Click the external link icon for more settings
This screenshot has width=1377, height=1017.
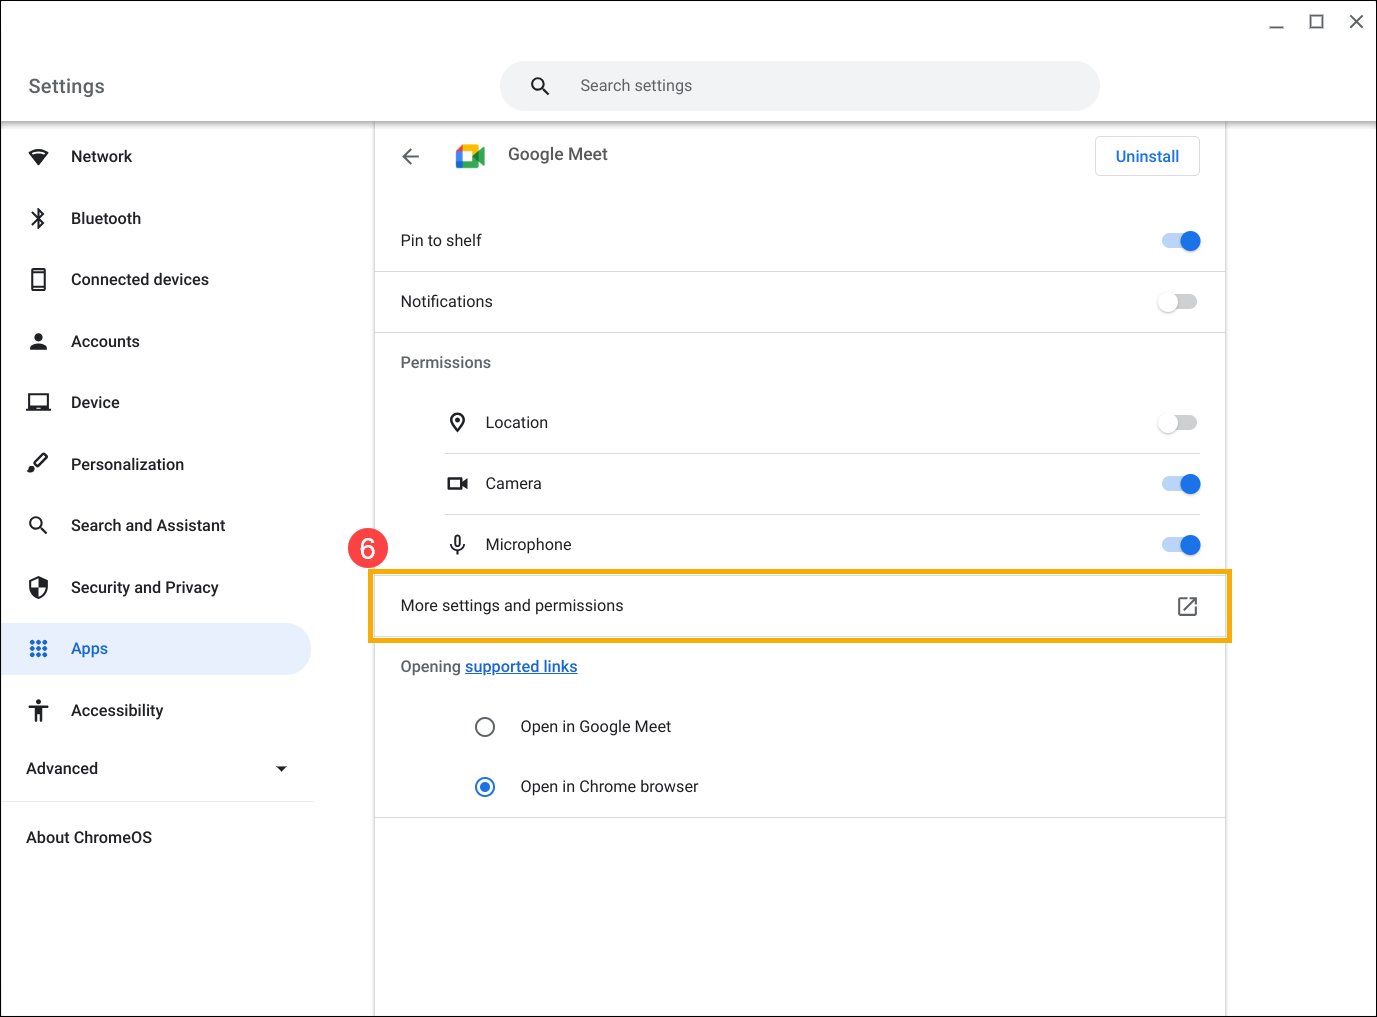point(1187,606)
